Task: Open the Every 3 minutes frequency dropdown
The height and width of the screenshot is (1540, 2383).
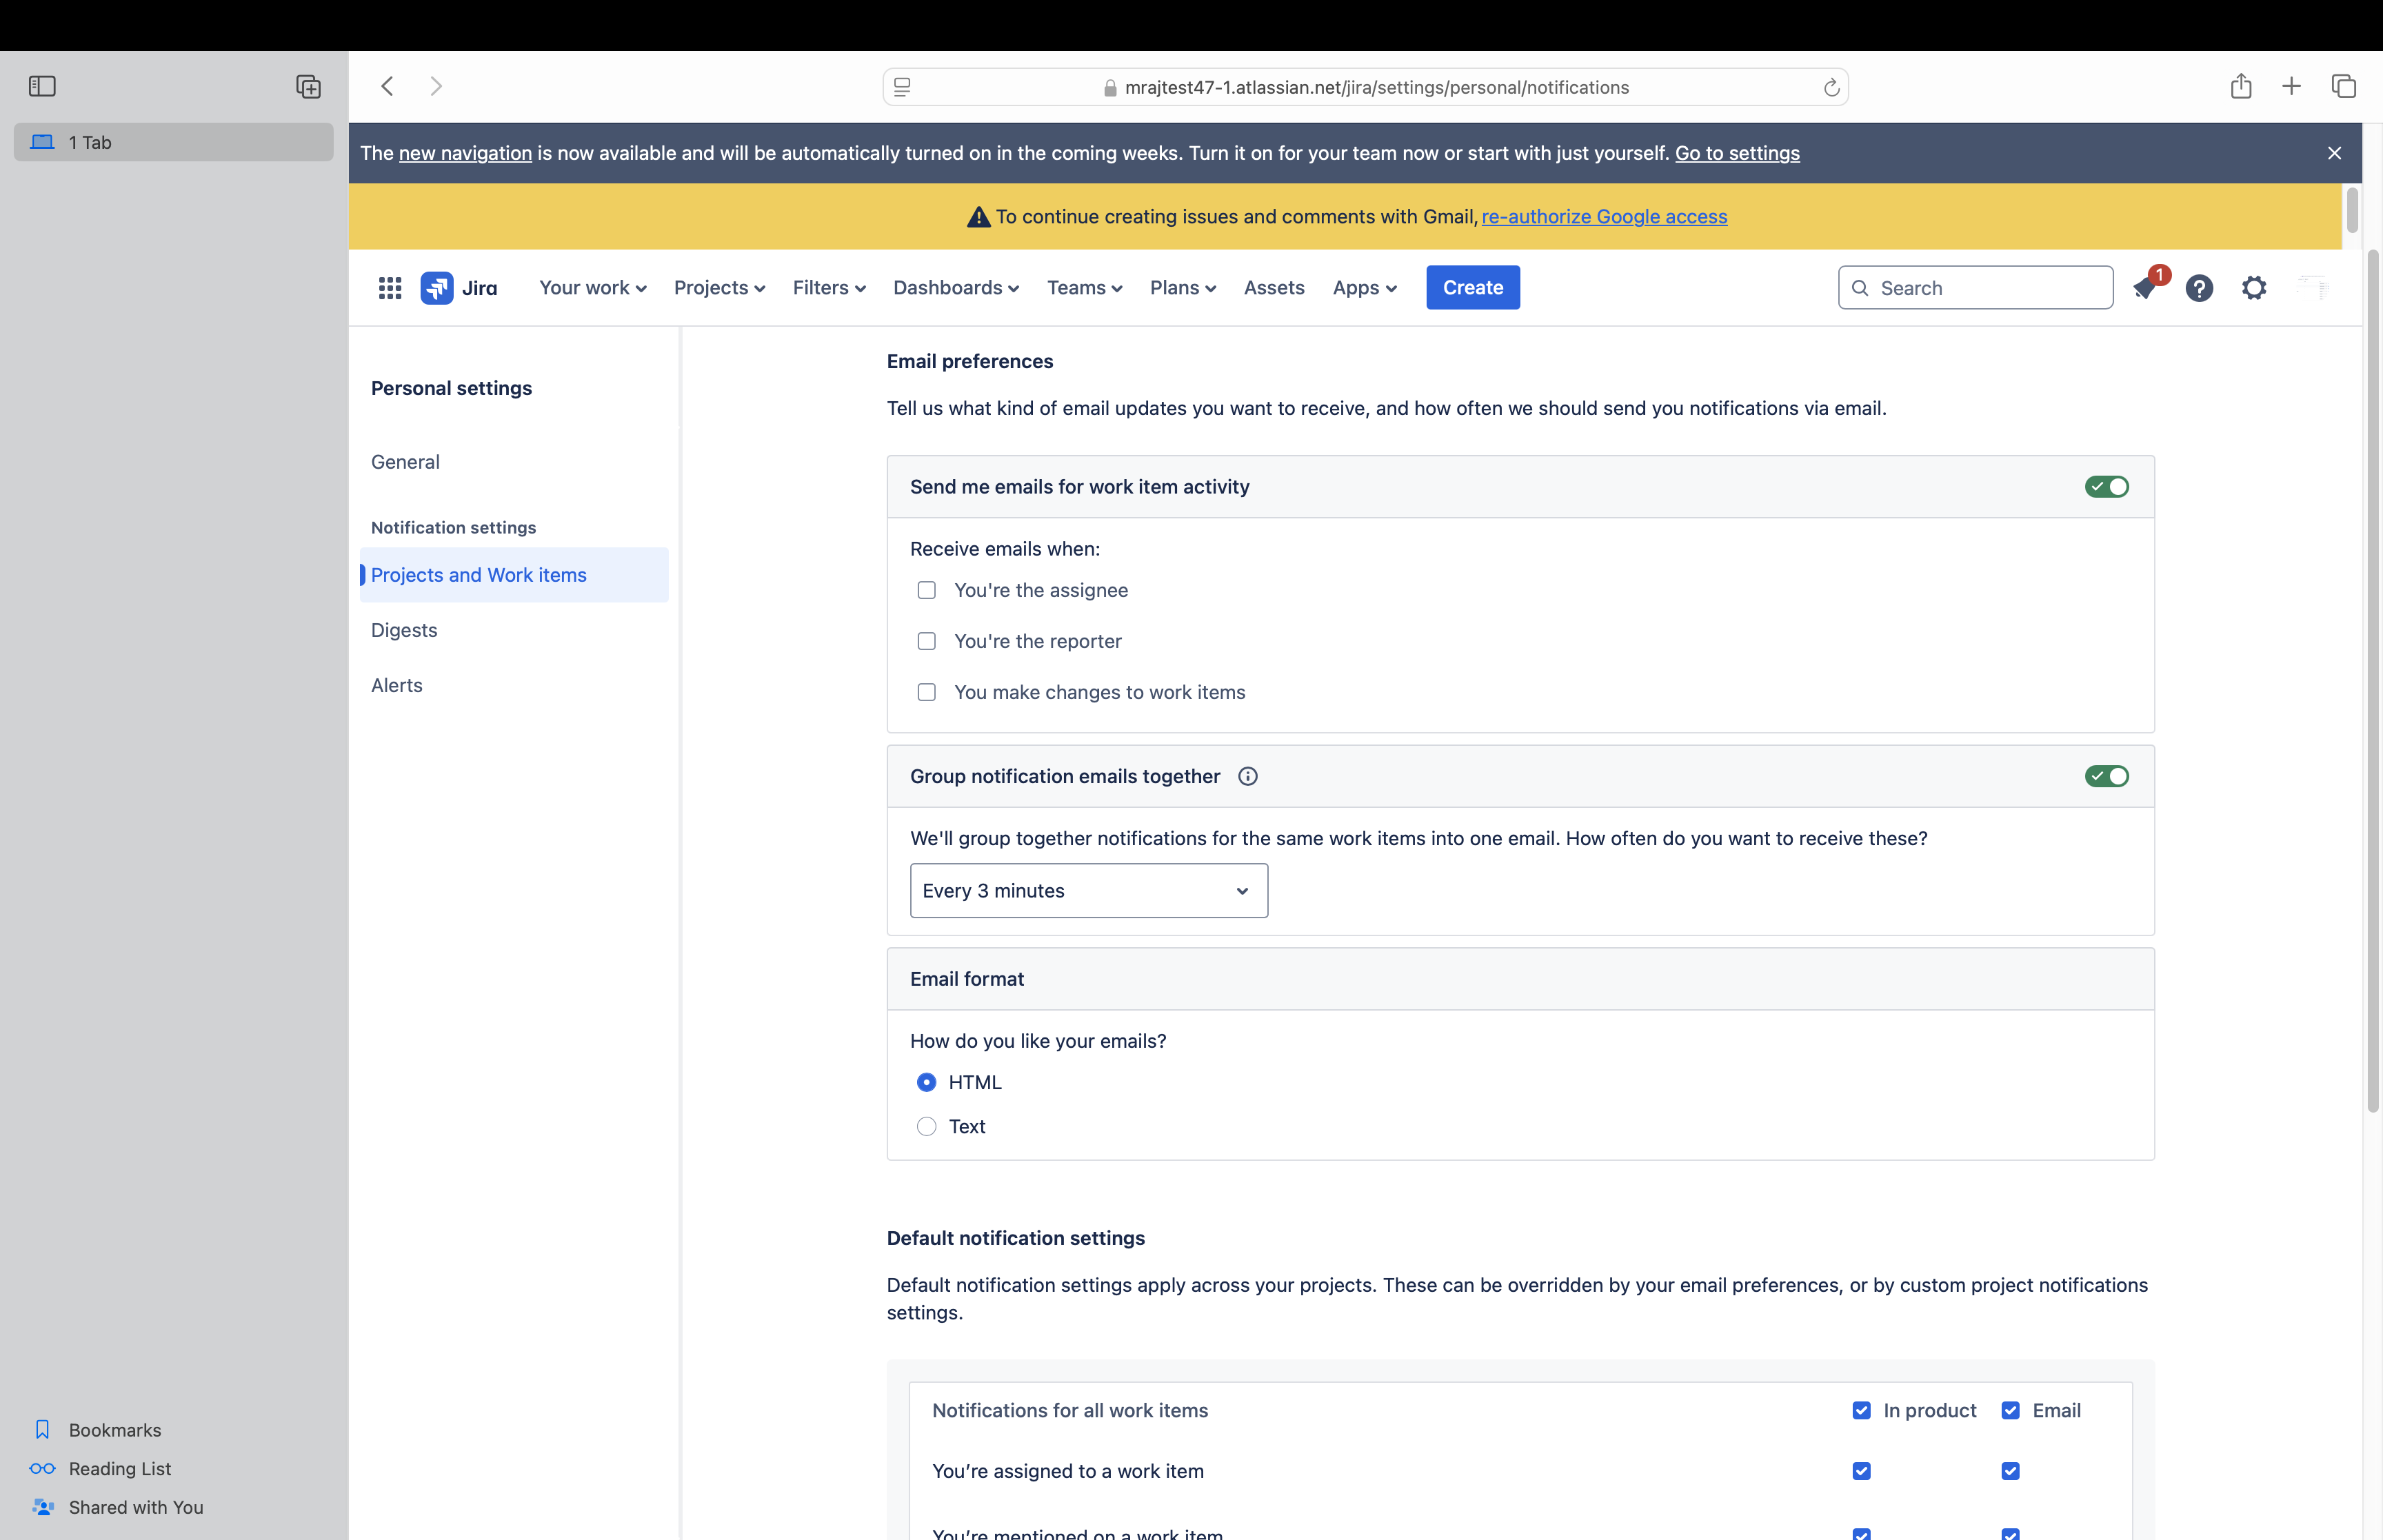Action: [1088, 890]
